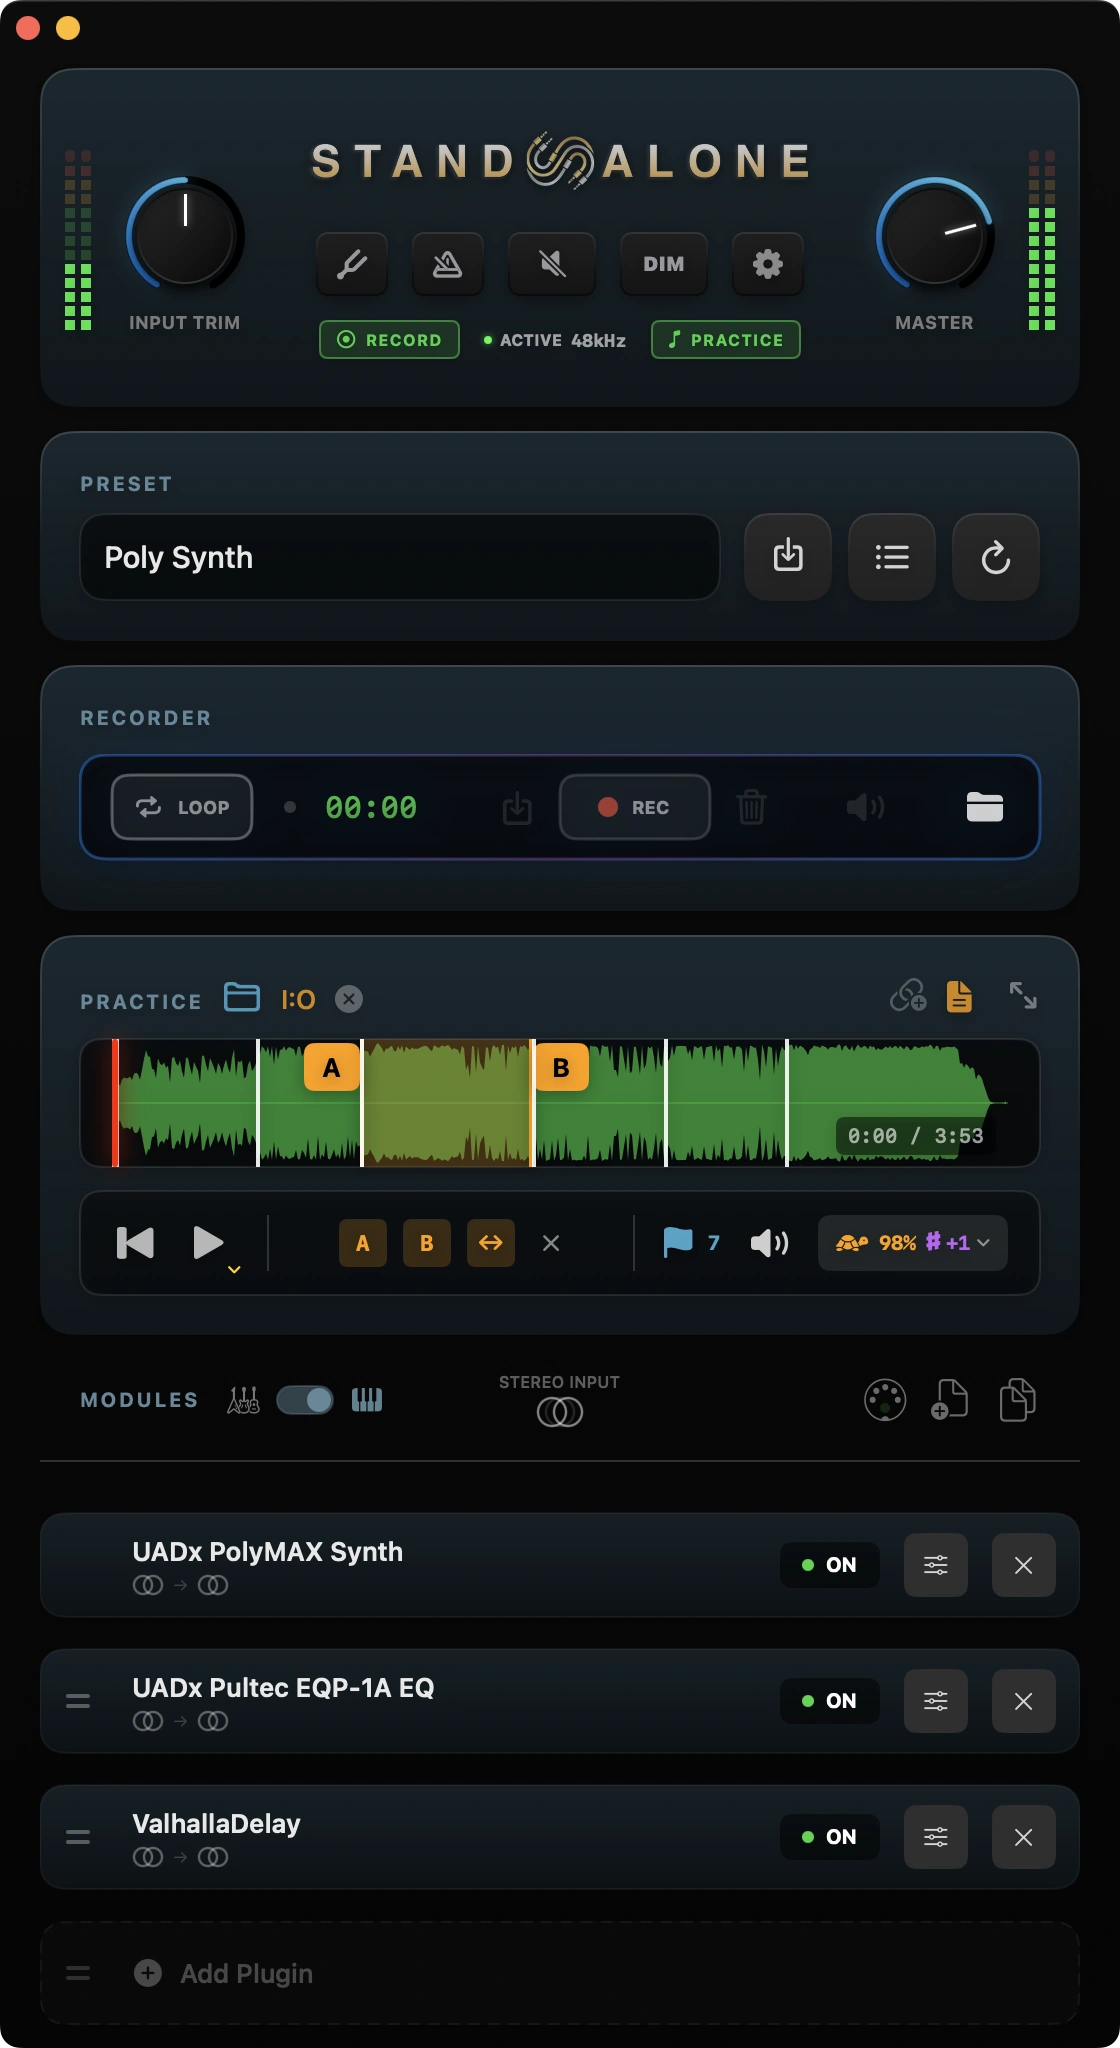Click the INPUT TRIM knob
Screen dimensions: 1120x2048
(x=185, y=237)
